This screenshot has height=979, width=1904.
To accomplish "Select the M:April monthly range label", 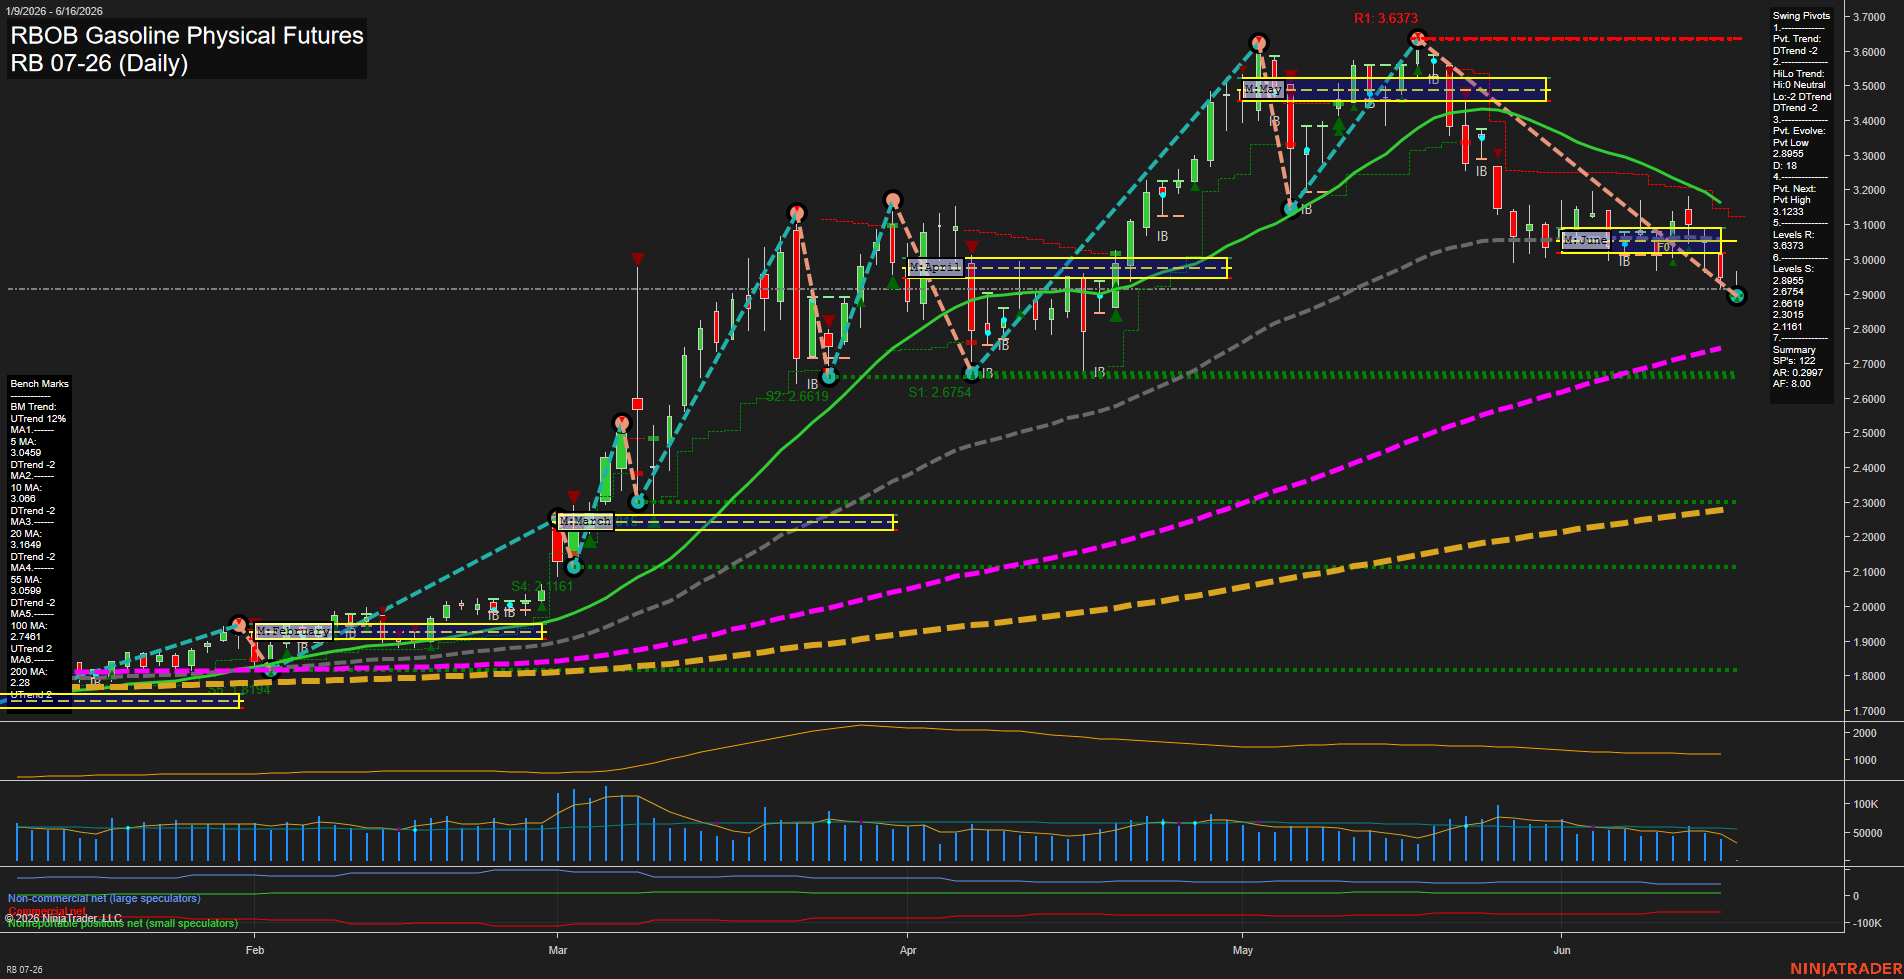I will pos(935,267).
